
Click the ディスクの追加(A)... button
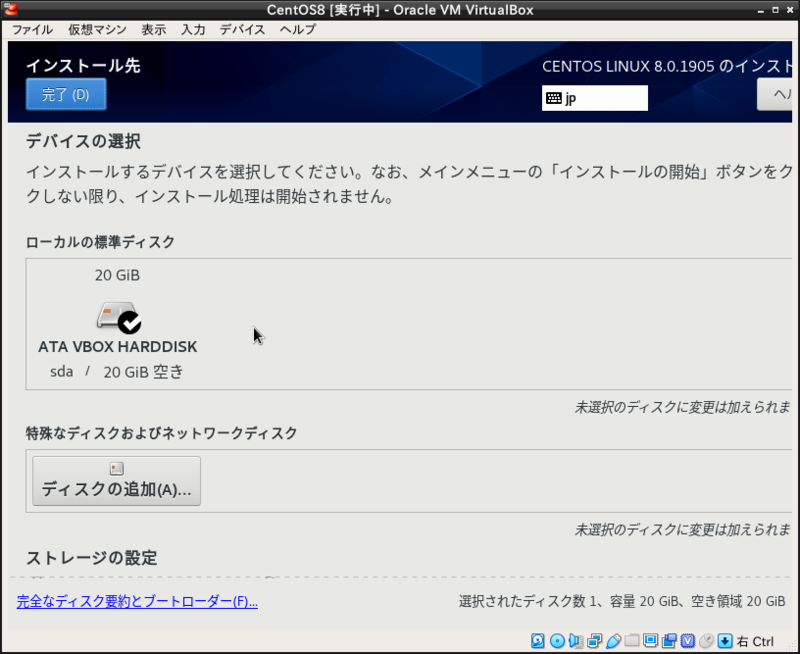point(116,481)
